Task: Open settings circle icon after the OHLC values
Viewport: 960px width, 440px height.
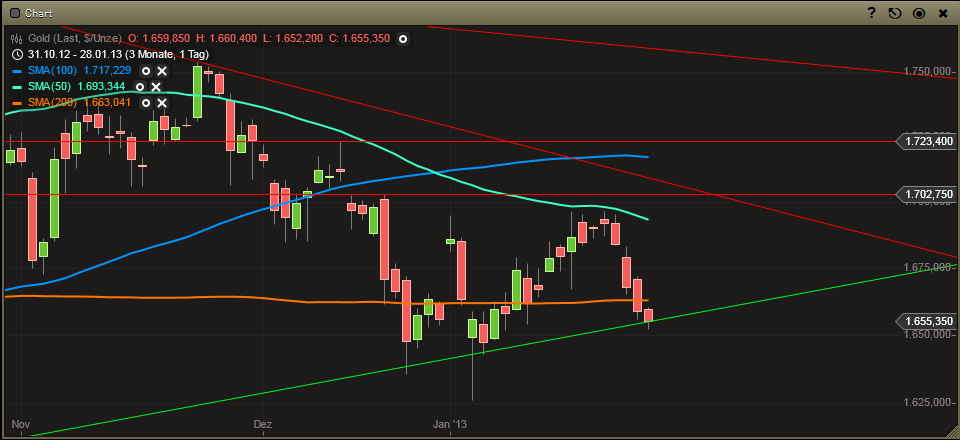Action: (x=403, y=39)
